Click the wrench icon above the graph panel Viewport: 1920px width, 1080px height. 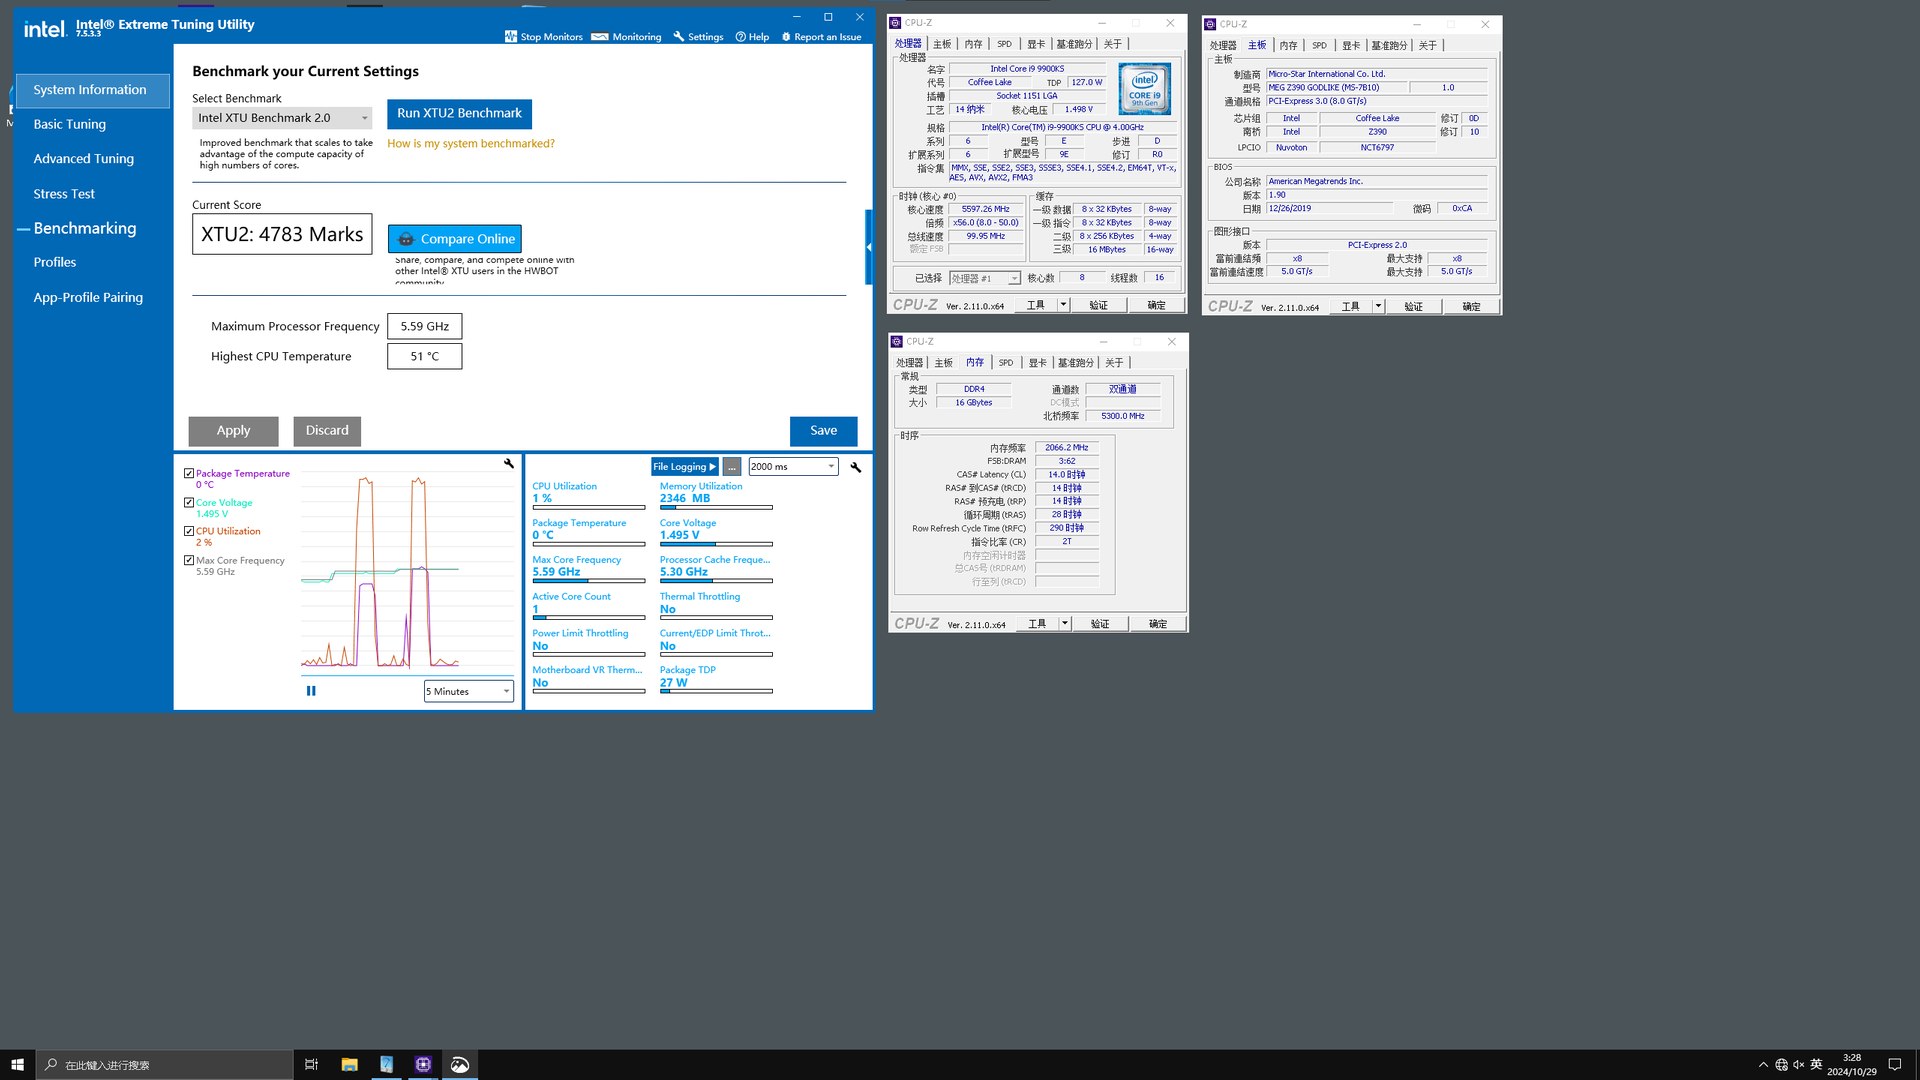click(x=509, y=463)
